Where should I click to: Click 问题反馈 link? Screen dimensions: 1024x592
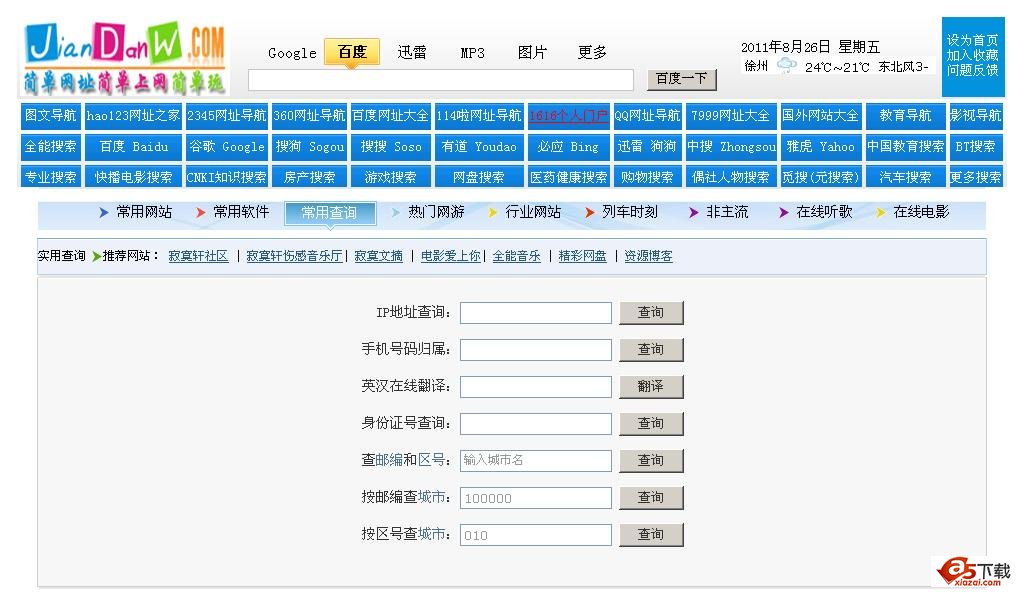pos(972,71)
